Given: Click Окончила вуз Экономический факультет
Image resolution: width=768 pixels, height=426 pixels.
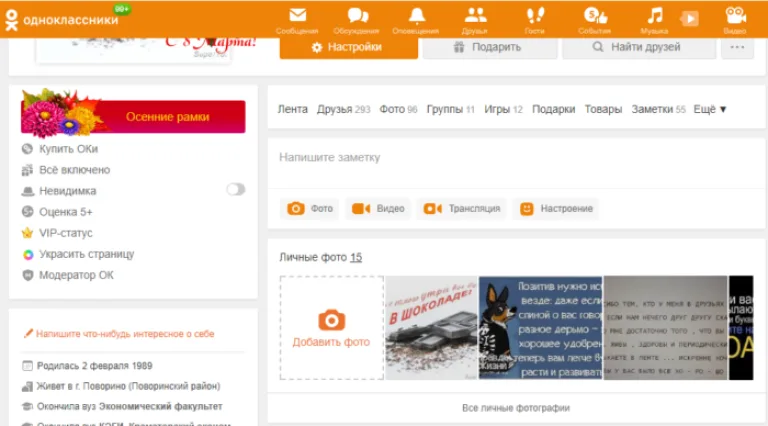Looking at the screenshot, I should point(130,406).
